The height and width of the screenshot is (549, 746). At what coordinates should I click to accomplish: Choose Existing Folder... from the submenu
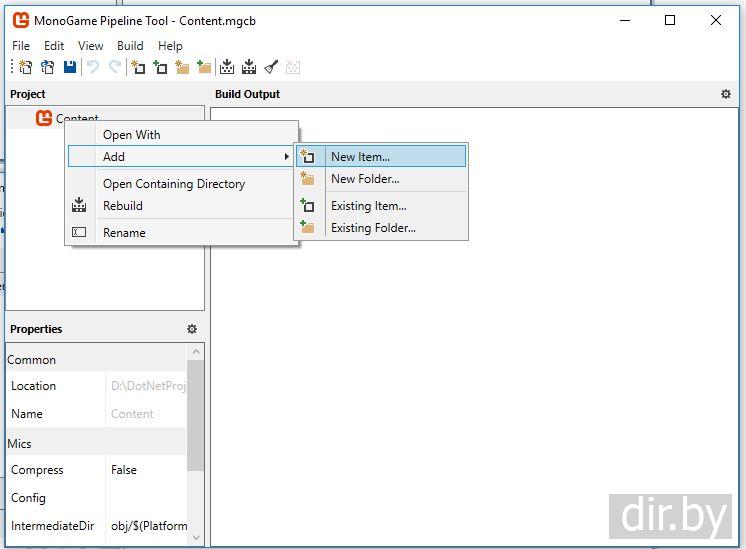(373, 228)
